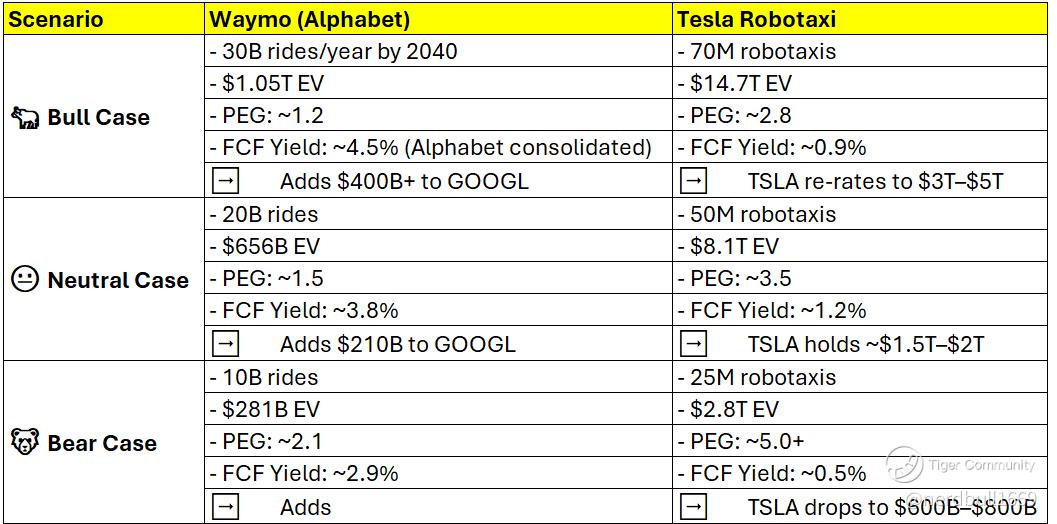Select the 'Scenario' column header
This screenshot has width=1057, height=524.
tap(56, 19)
